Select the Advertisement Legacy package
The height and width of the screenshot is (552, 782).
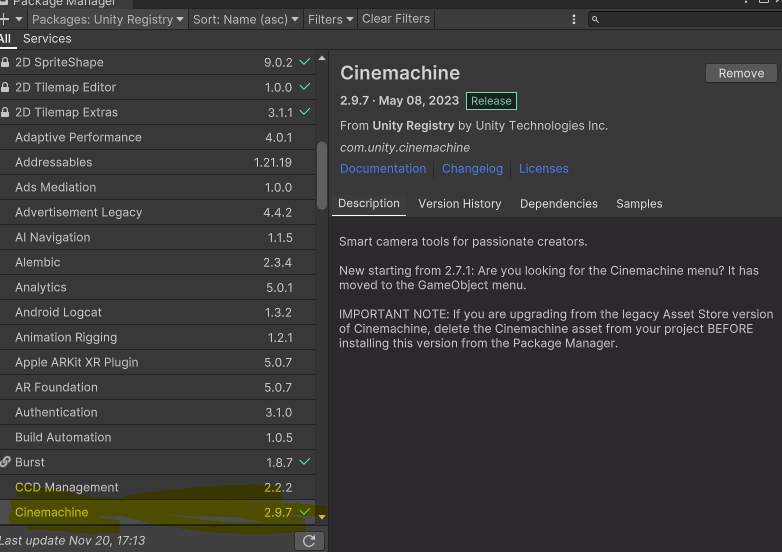pyautogui.click(x=158, y=212)
